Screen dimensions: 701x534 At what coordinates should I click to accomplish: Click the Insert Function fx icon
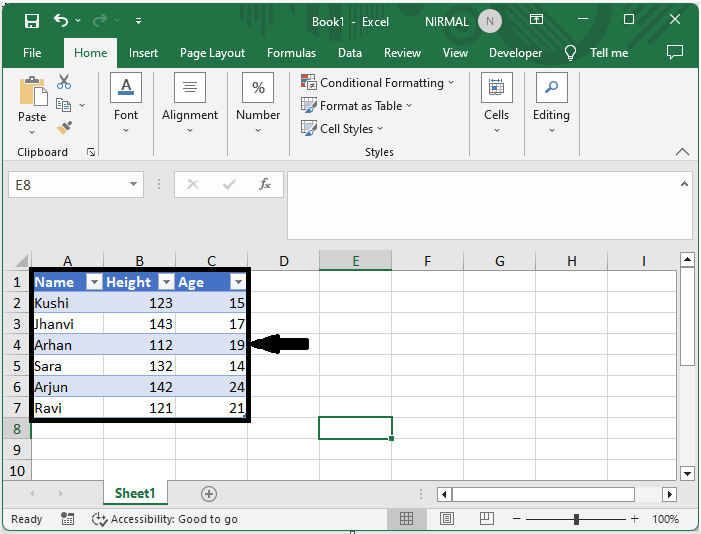[x=265, y=184]
